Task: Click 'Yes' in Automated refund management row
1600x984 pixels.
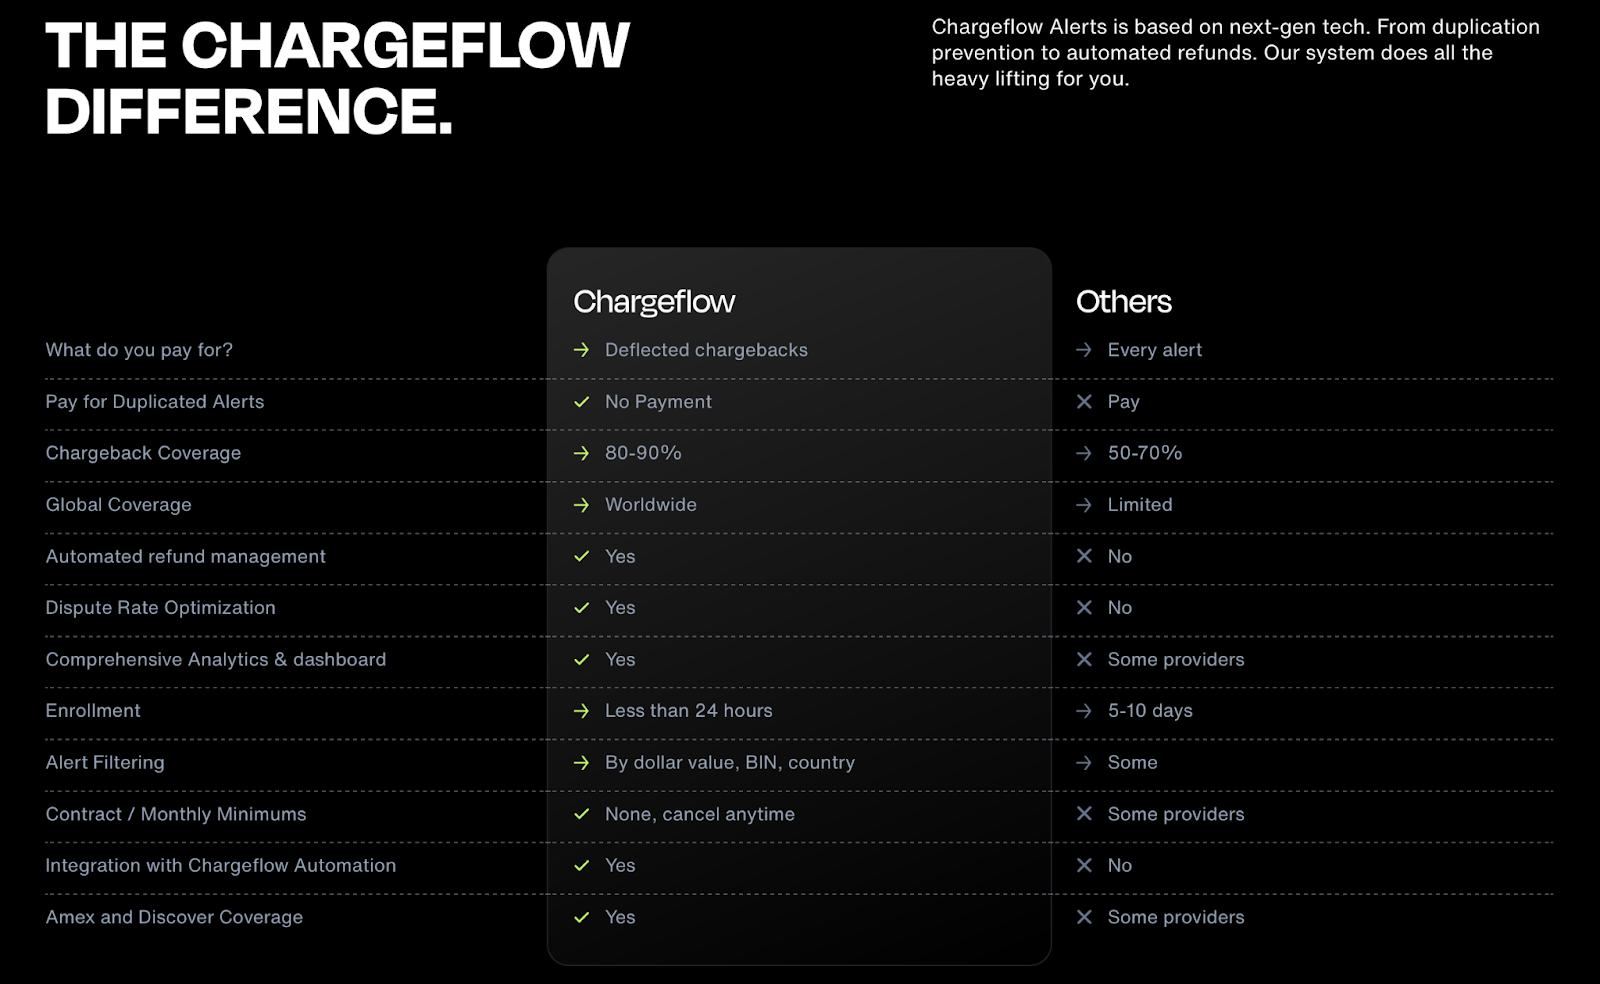Action: point(620,556)
